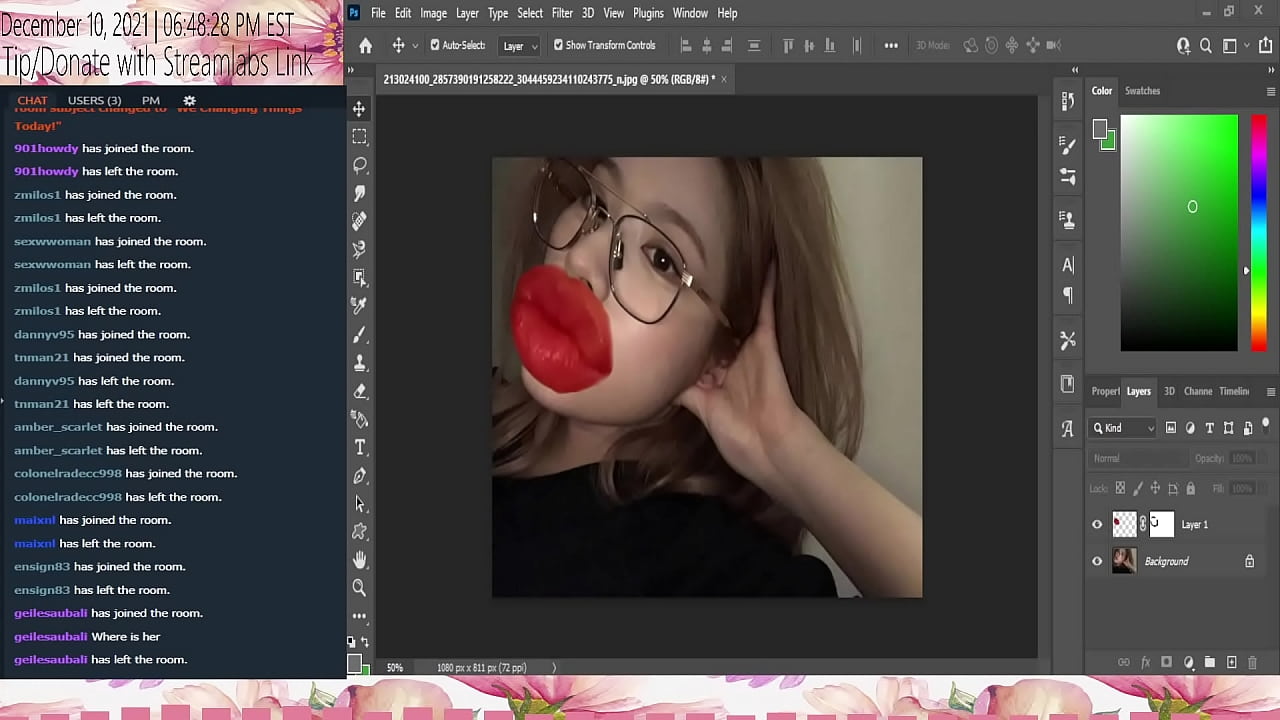The height and width of the screenshot is (720, 1280).
Task: Hide Layer 1 using its eye icon
Action: coord(1097,524)
